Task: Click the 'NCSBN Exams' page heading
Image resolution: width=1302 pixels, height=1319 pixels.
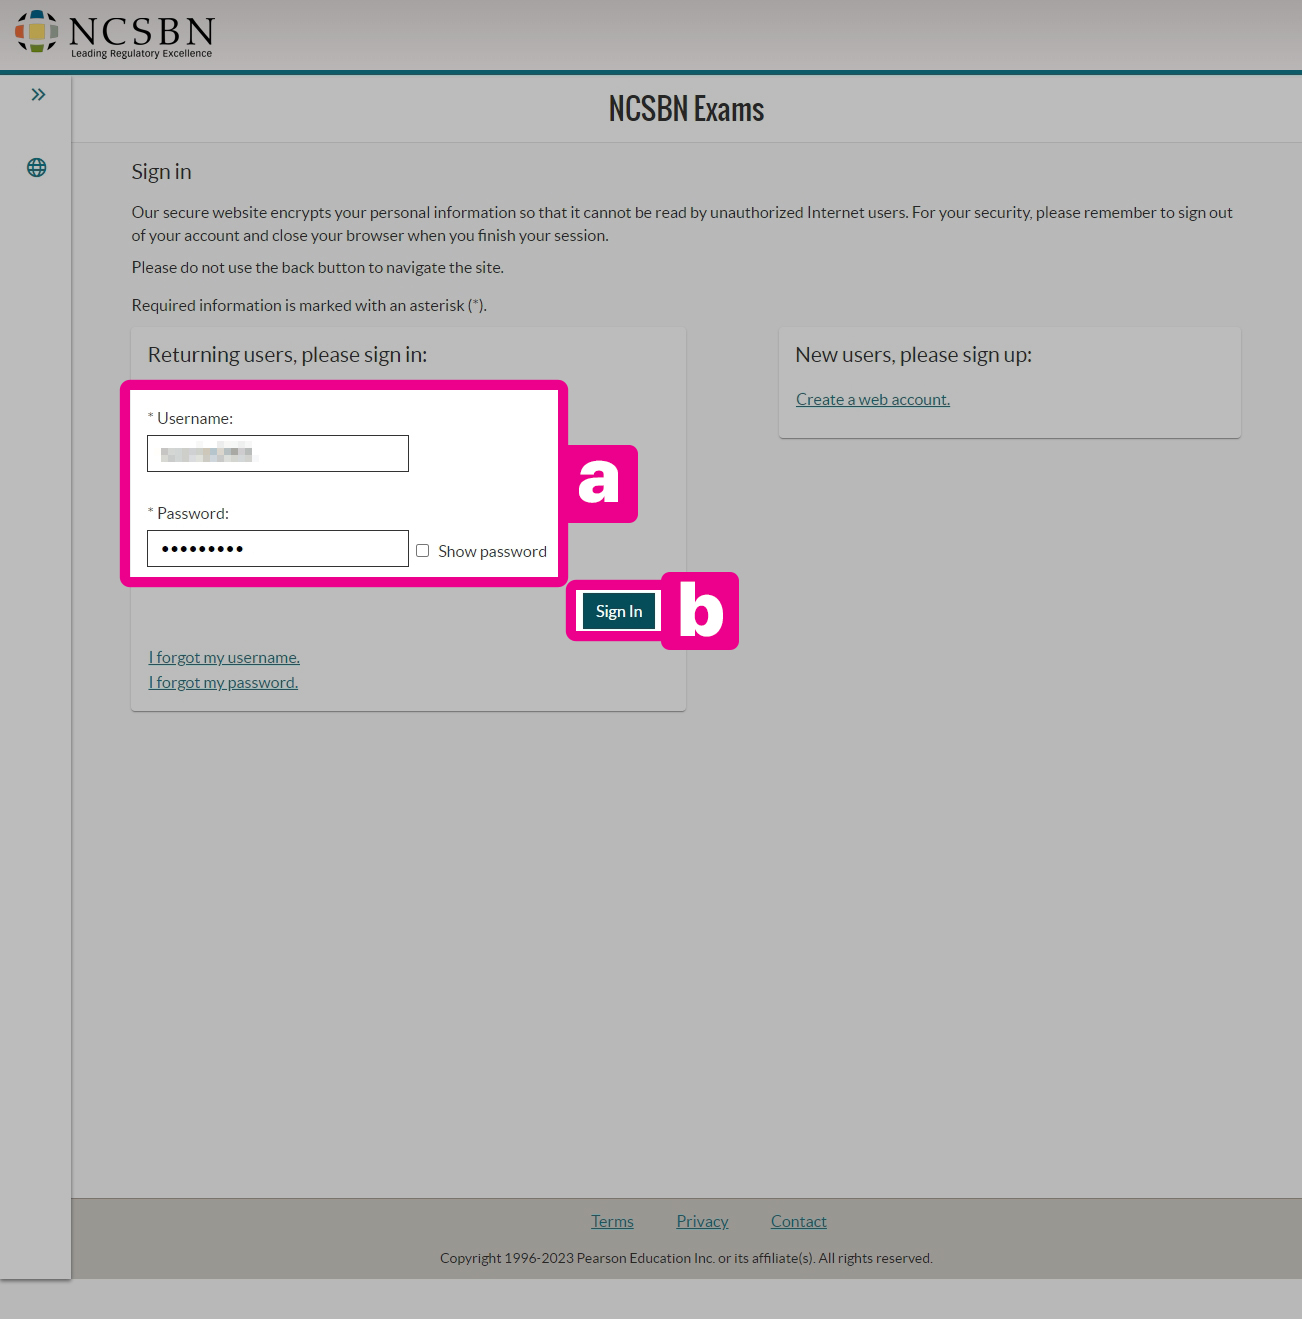Action: [x=686, y=109]
